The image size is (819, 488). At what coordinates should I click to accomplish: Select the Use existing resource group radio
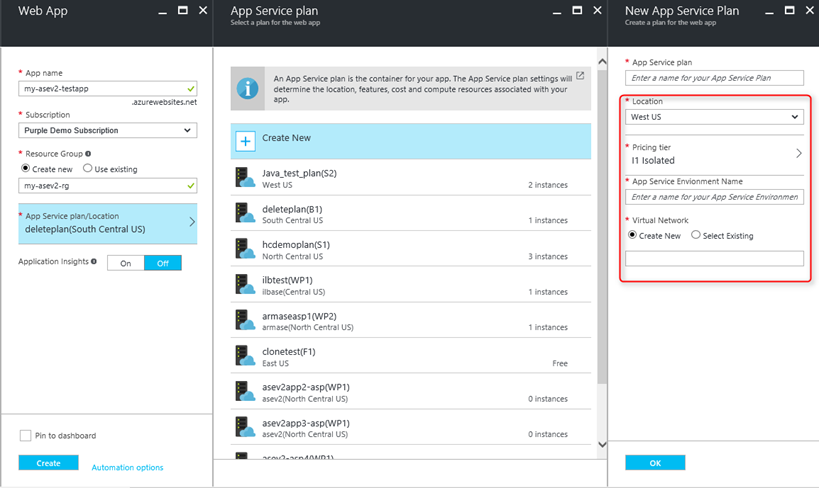point(87,168)
